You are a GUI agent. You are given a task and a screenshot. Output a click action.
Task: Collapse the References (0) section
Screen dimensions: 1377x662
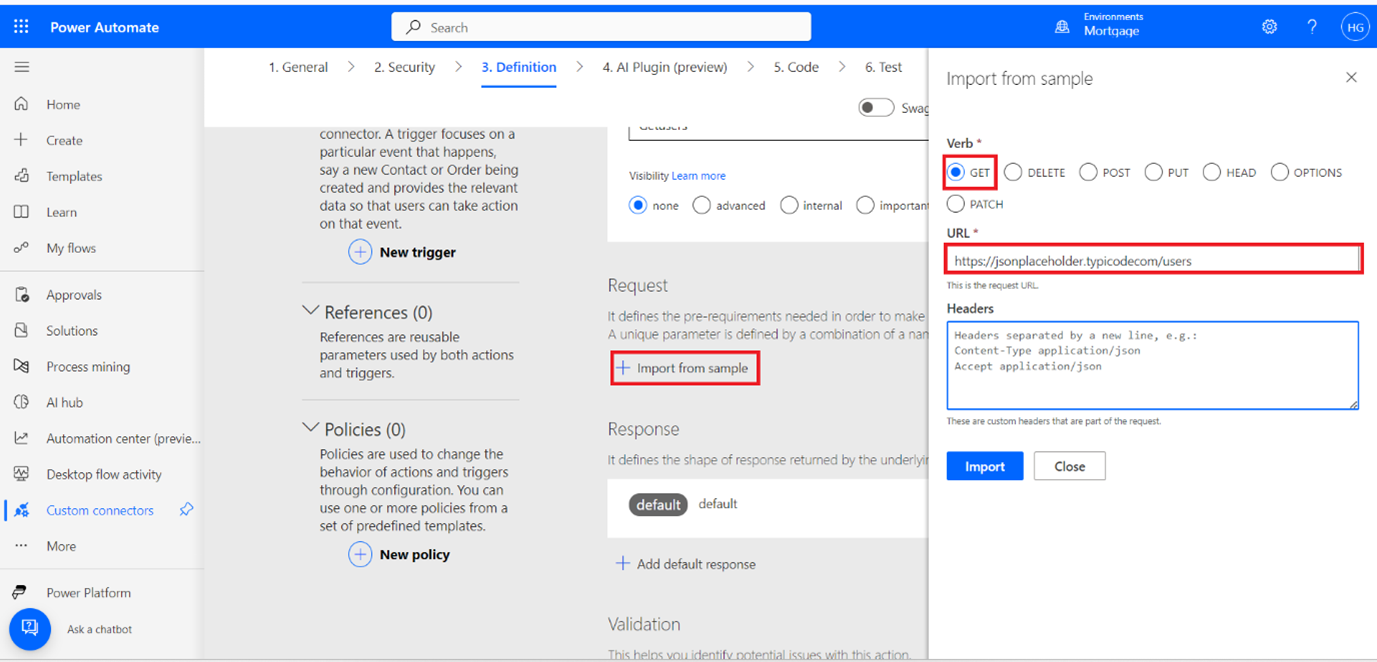(x=310, y=312)
